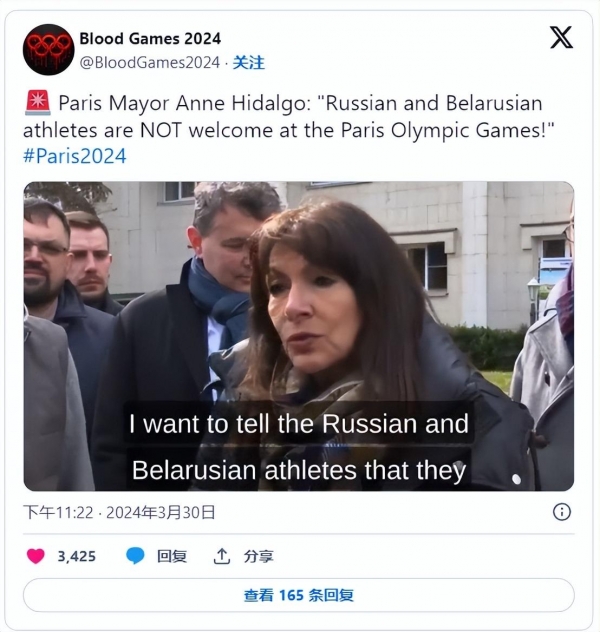Click the blue reply bubble icon
600x632 pixels.
[x=135, y=556]
